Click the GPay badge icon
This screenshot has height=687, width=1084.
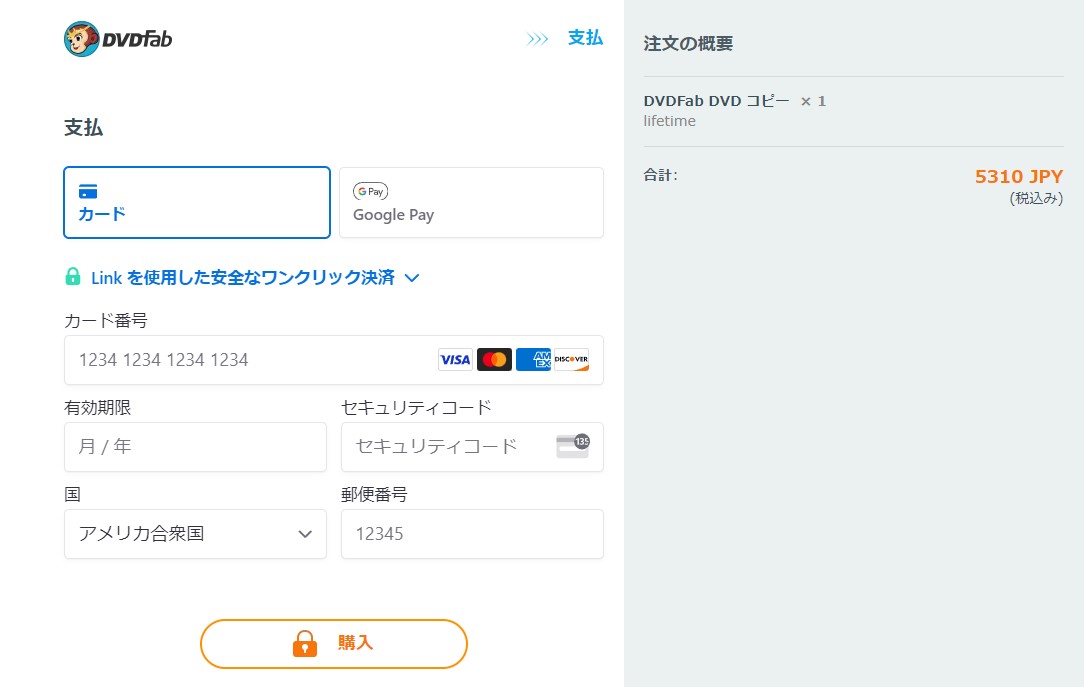point(371,191)
